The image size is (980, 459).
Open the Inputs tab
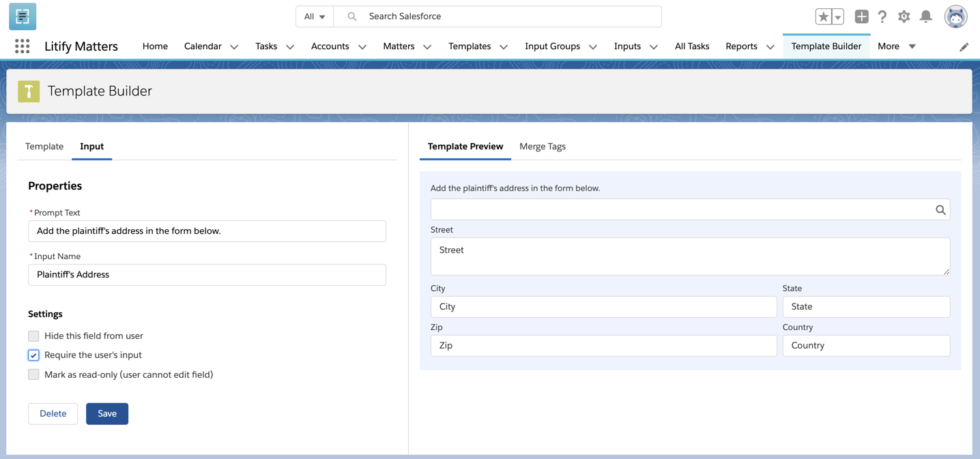click(x=628, y=46)
